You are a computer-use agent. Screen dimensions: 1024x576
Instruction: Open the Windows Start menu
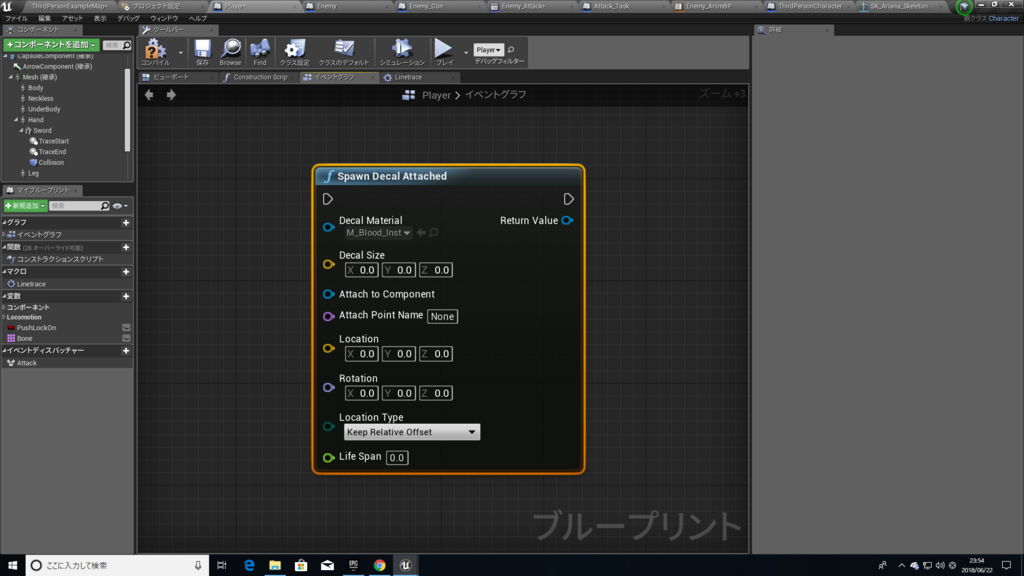12,566
